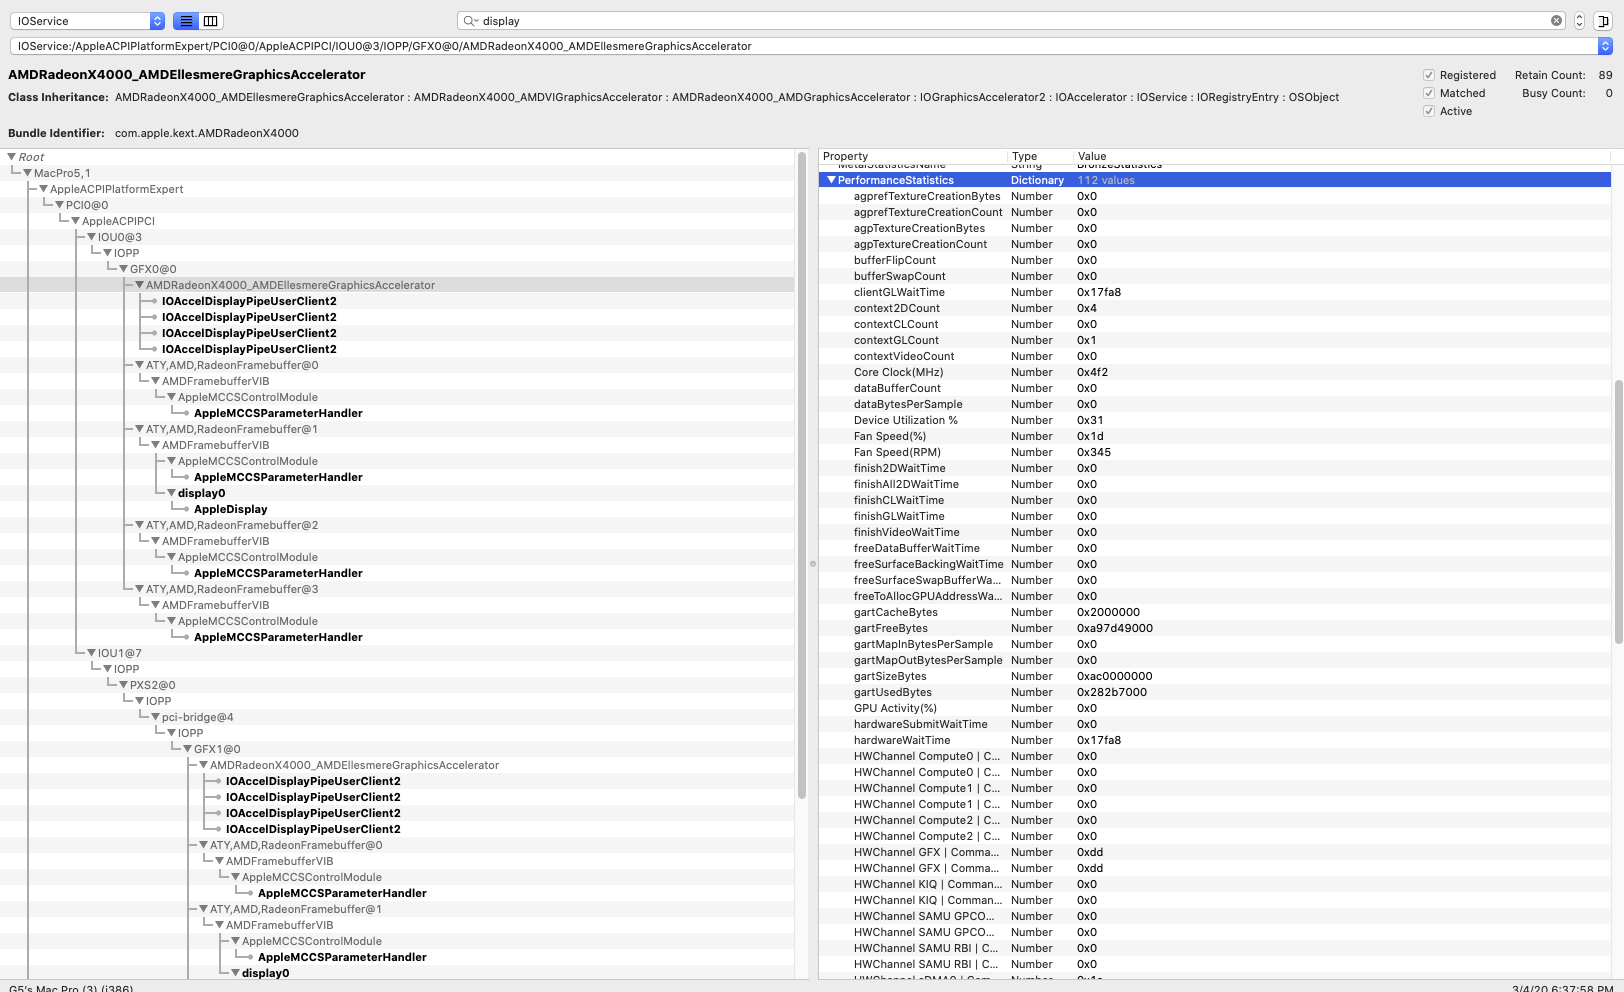Collapse the pci-bridge@4 node

coord(155,717)
